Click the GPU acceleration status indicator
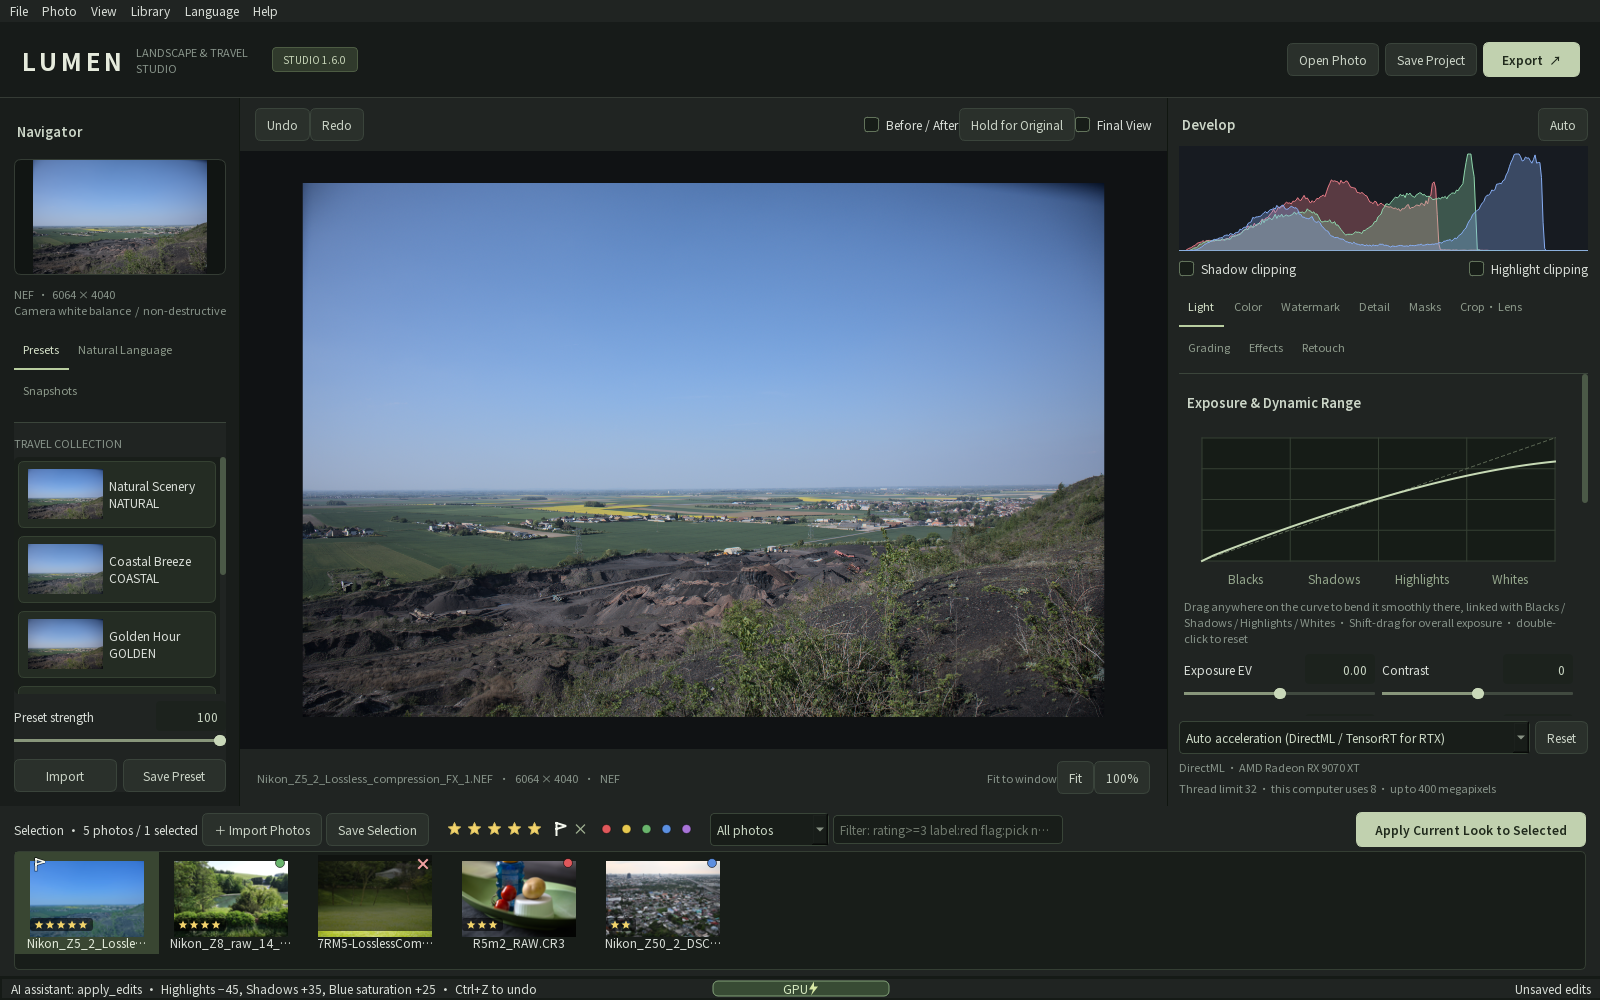 800,989
